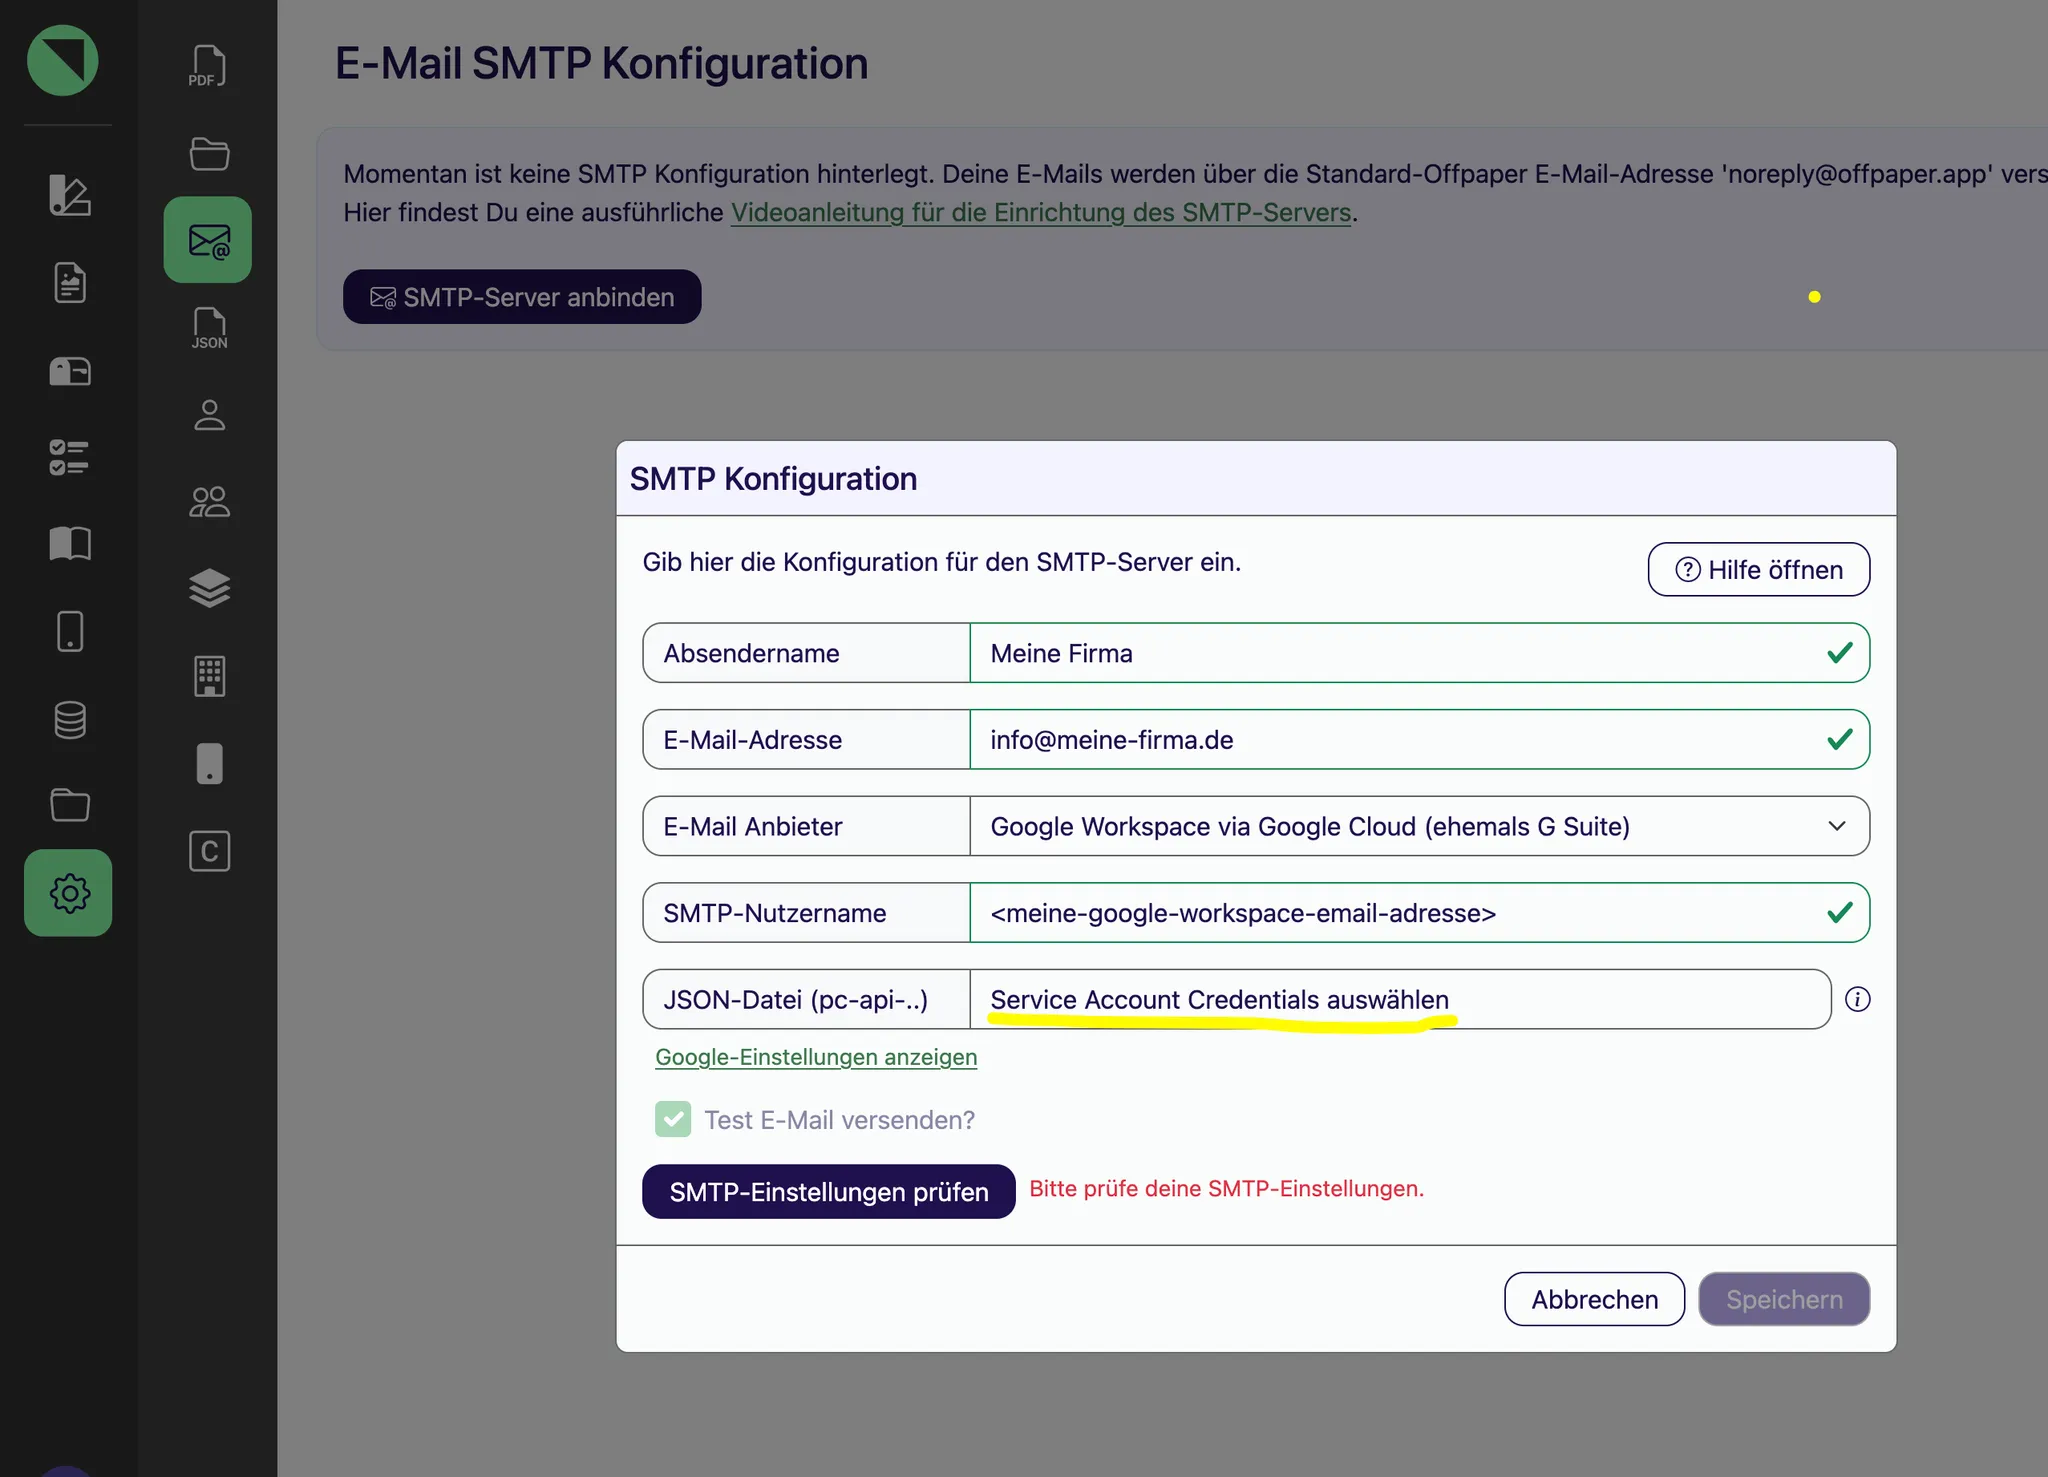
Task: Toggle the Test E-Mail versenden checkbox
Action: 673,1119
